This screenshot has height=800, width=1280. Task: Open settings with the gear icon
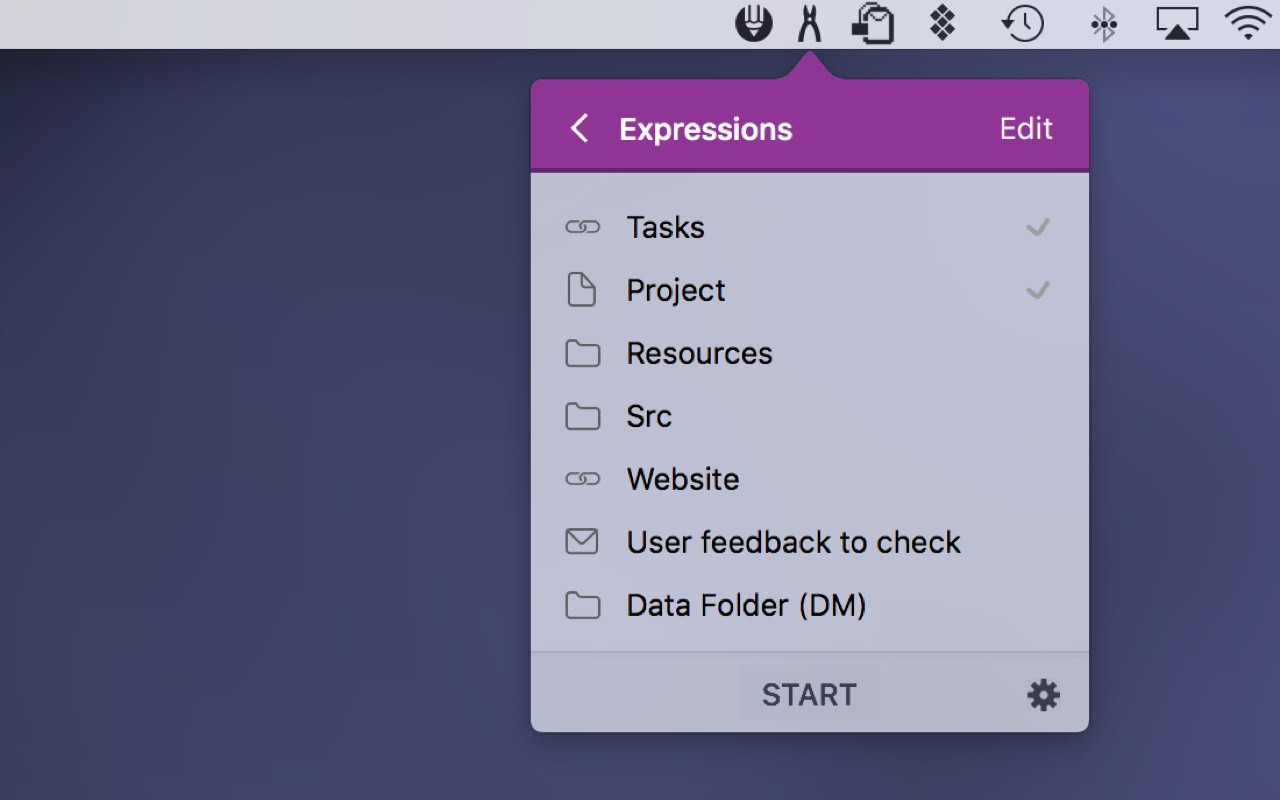coord(1043,695)
